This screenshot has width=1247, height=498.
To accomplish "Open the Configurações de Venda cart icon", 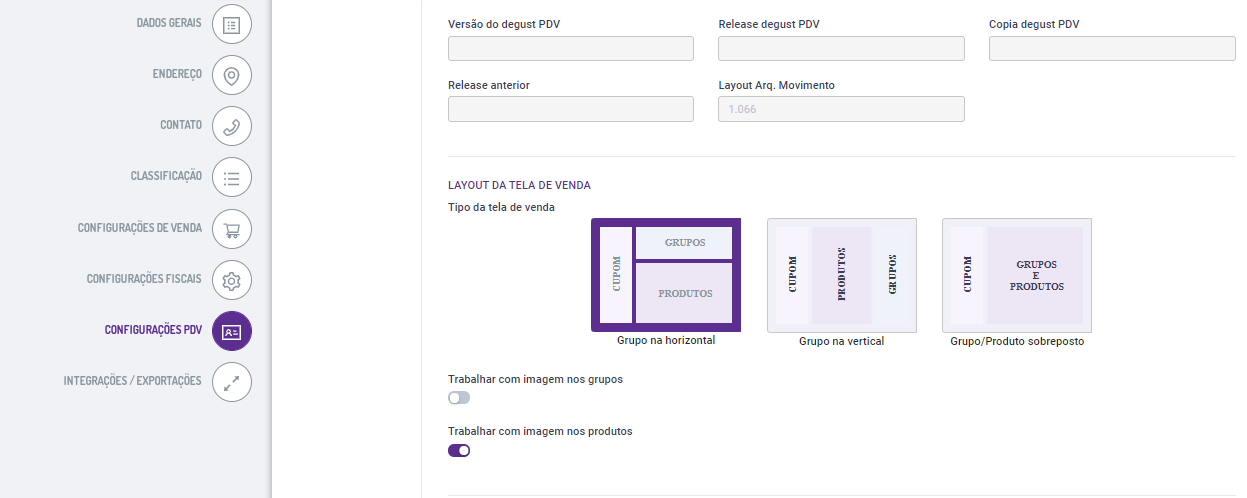I will 232,229.
